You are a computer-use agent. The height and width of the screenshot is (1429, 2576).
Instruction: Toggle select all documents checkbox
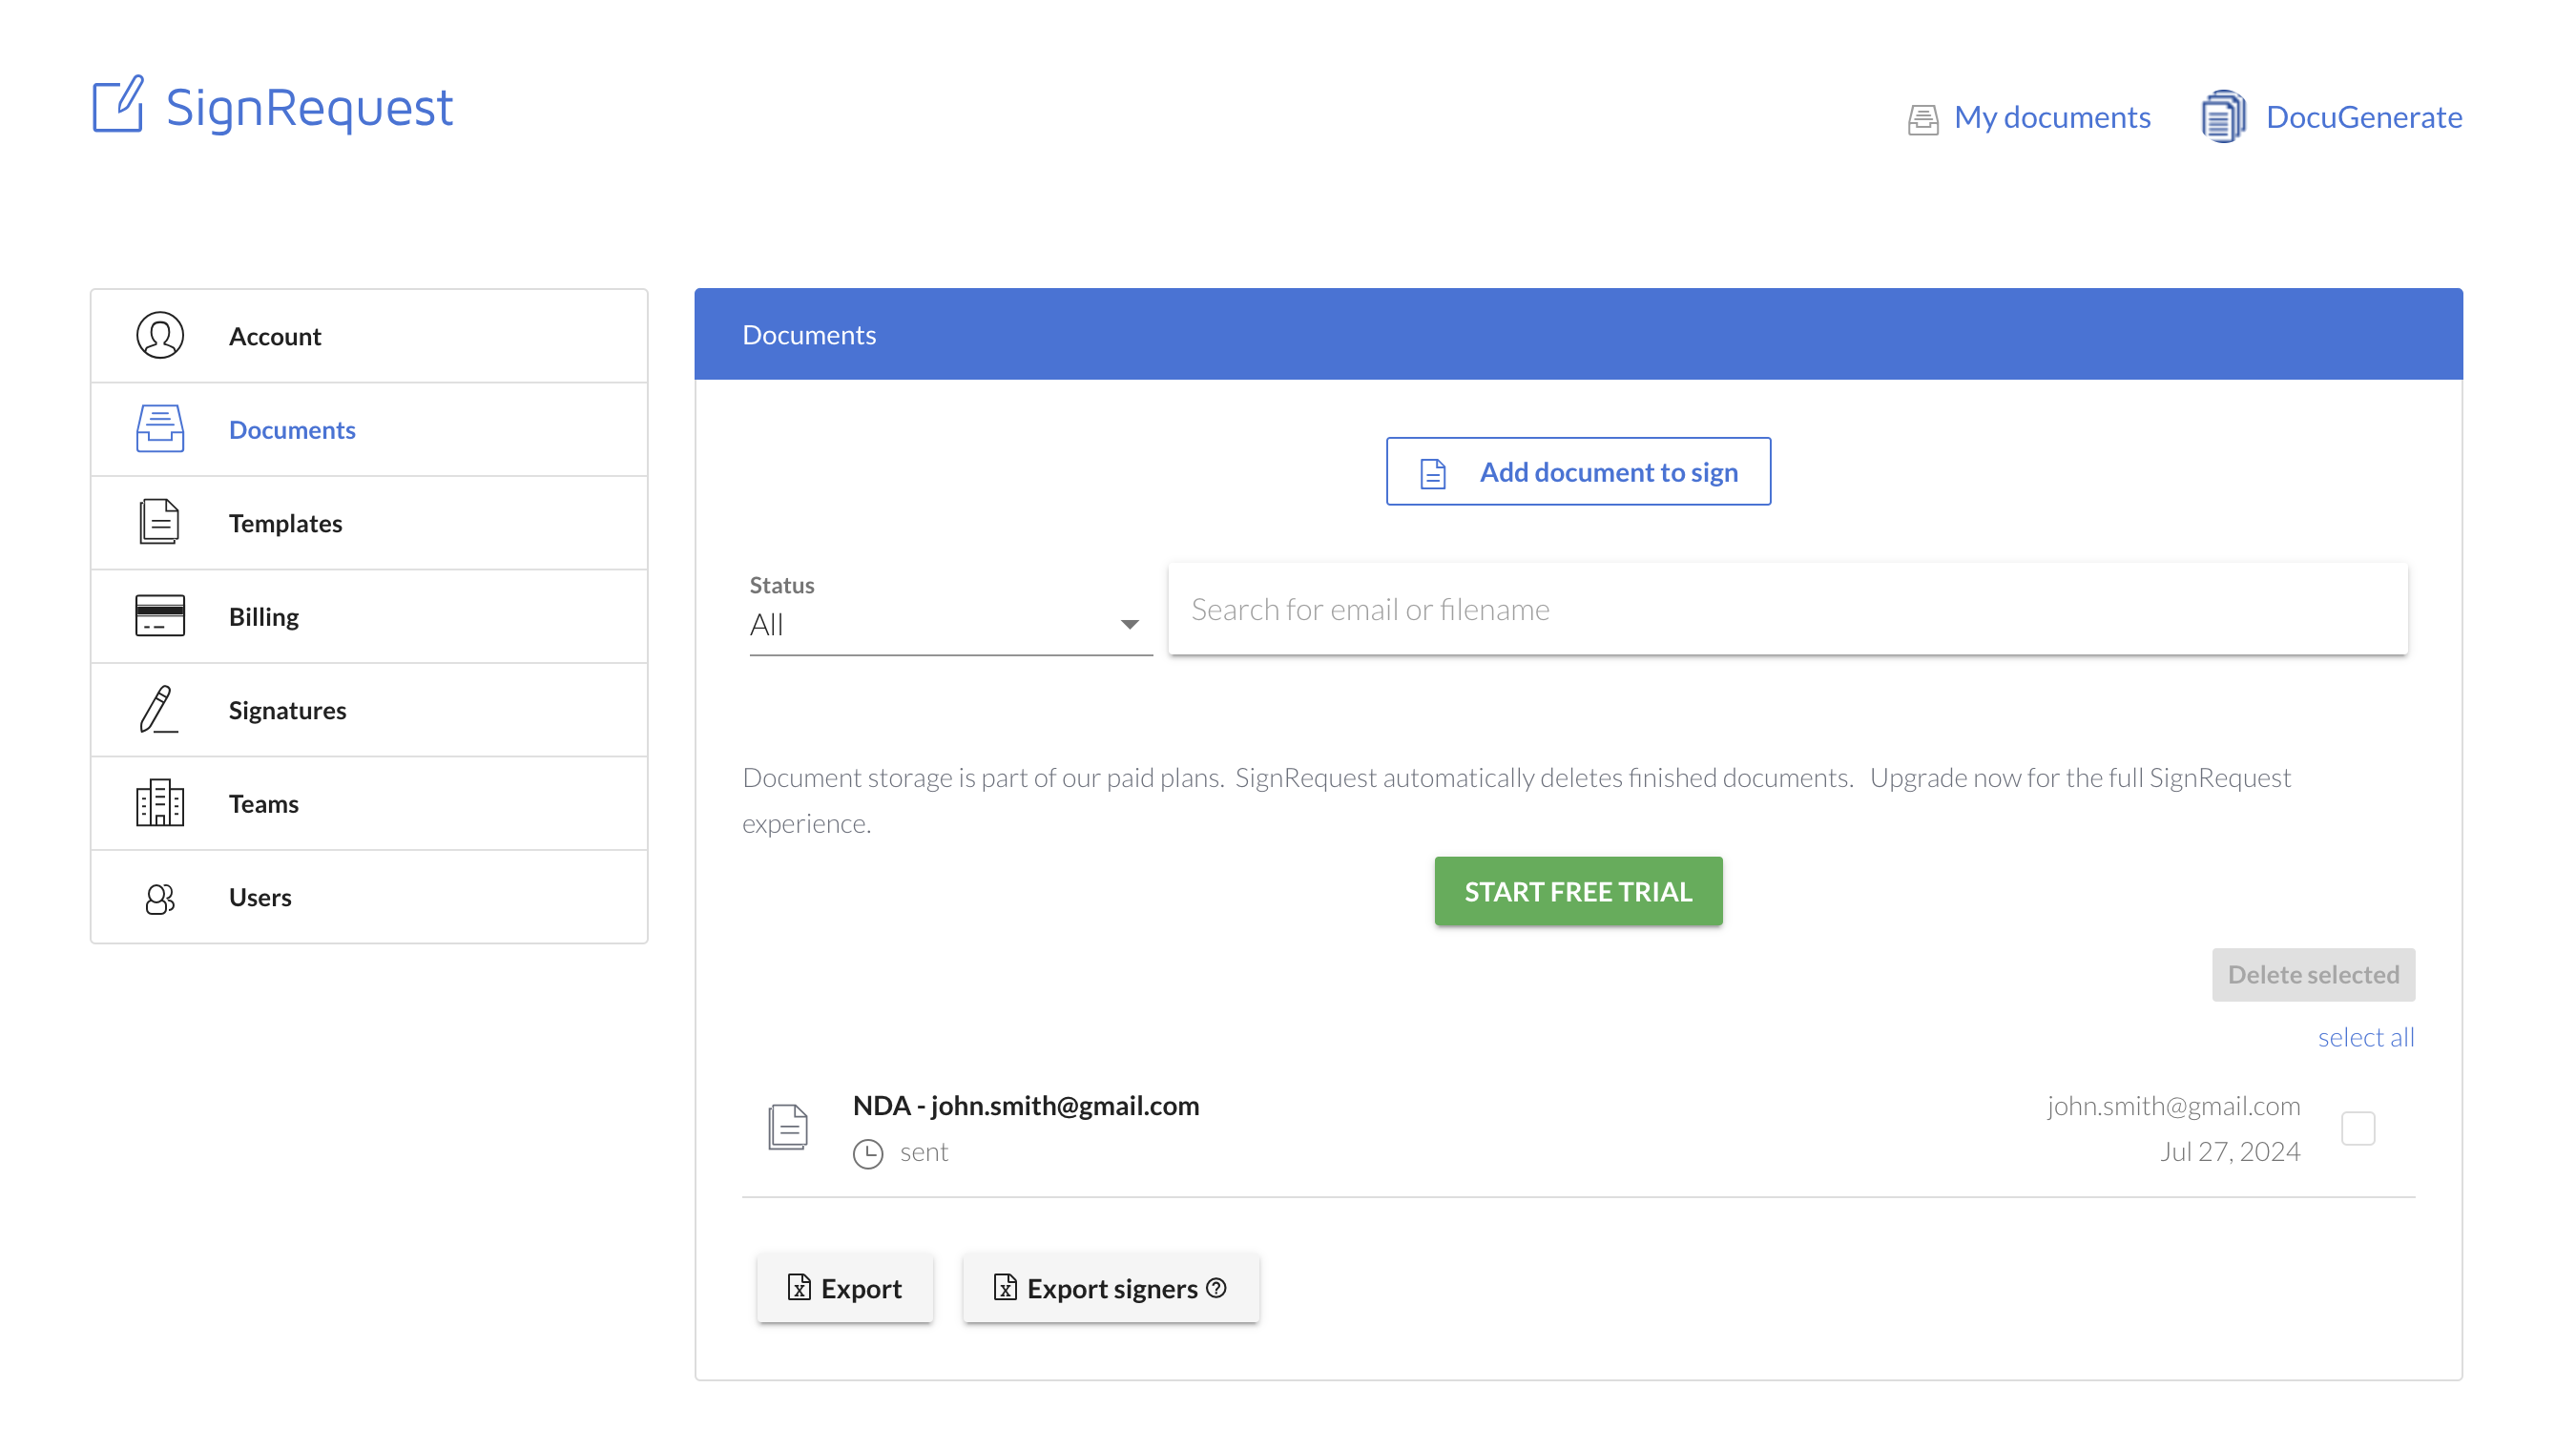pyautogui.click(x=2367, y=1037)
